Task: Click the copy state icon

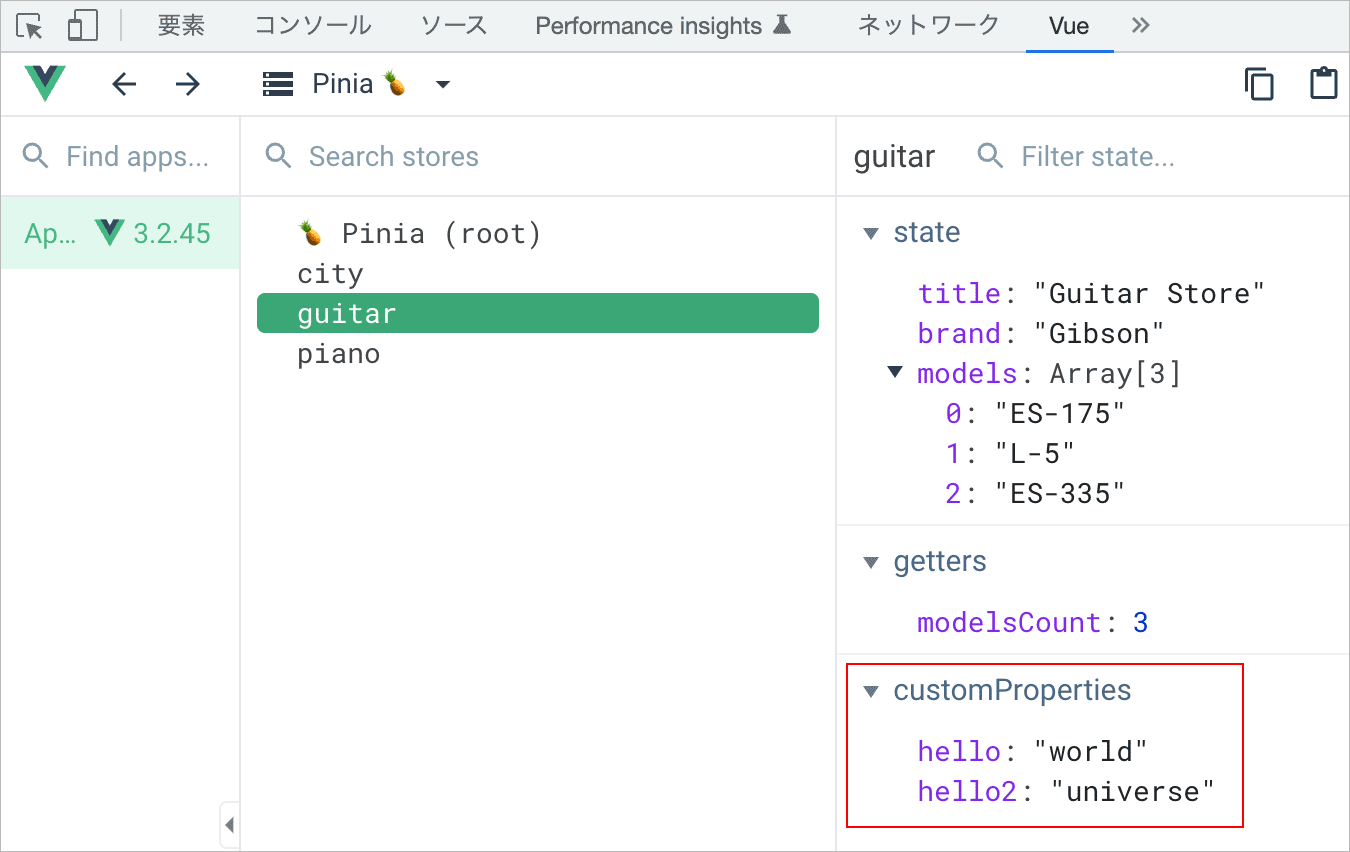Action: [1259, 84]
